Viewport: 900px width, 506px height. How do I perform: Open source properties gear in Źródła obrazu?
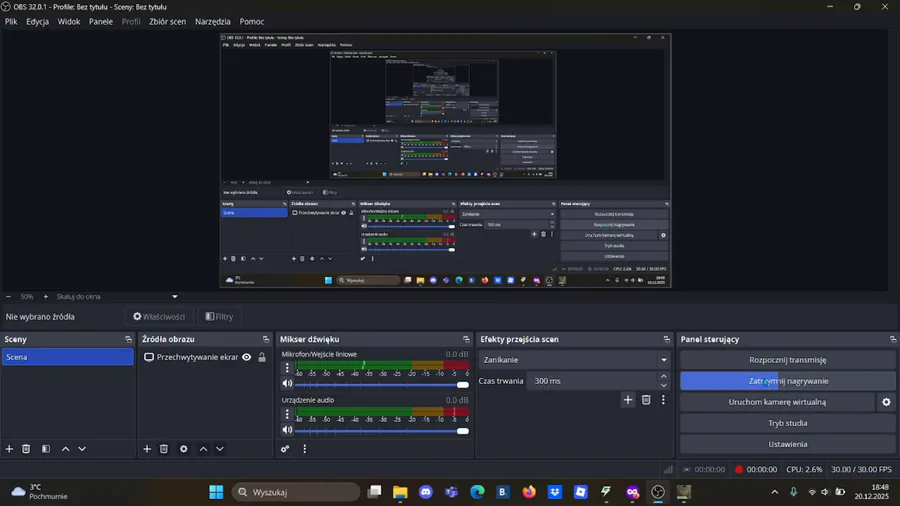click(184, 449)
